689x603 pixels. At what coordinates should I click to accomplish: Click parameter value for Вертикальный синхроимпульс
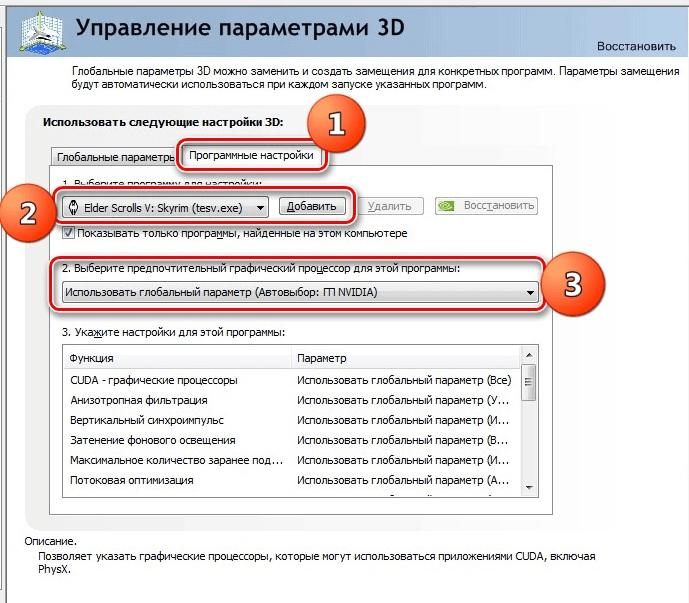403,420
